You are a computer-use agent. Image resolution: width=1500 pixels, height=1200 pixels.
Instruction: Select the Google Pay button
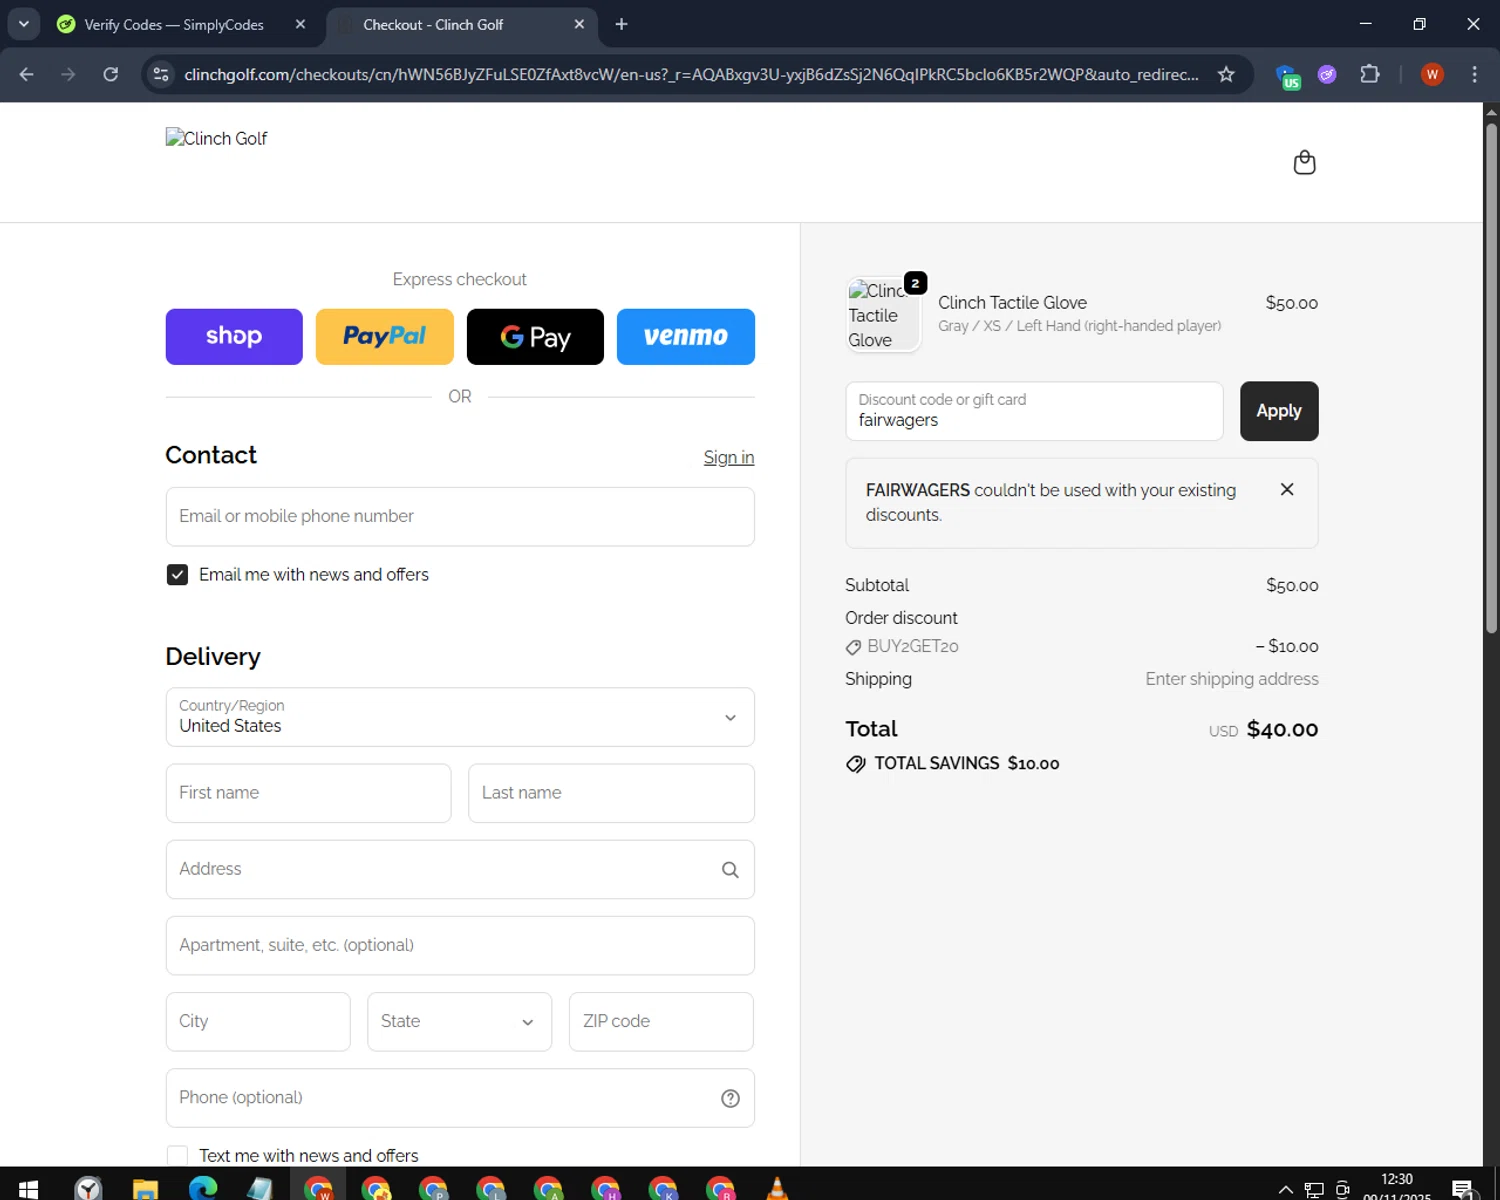point(535,337)
